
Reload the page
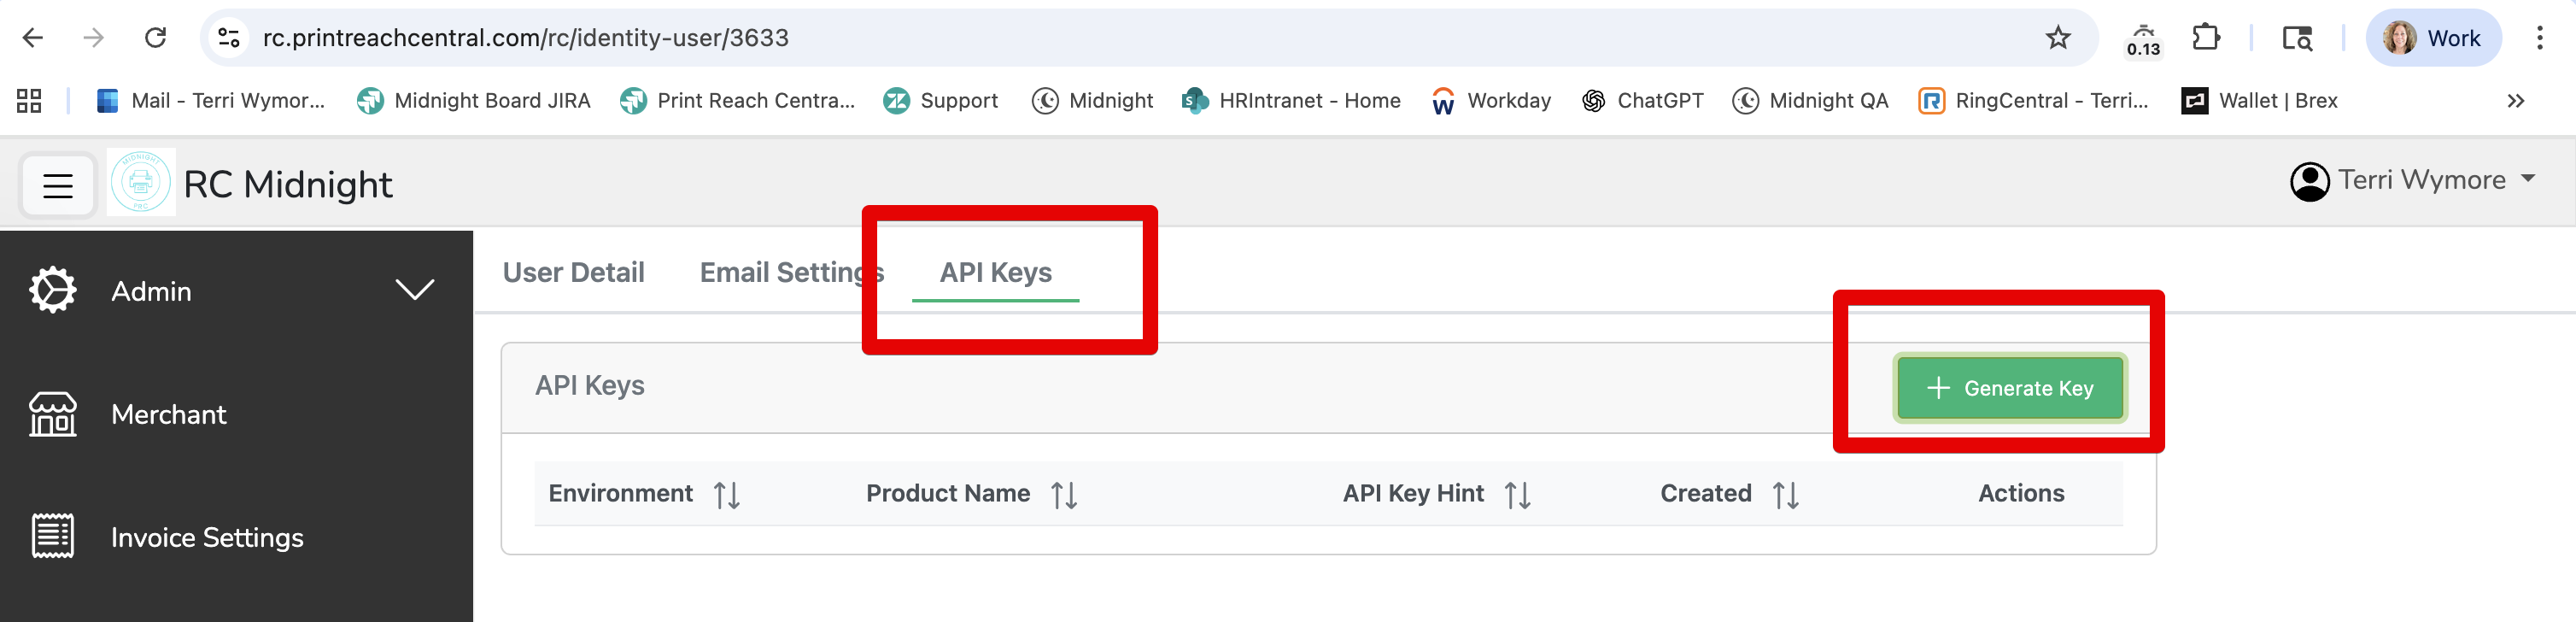155,38
